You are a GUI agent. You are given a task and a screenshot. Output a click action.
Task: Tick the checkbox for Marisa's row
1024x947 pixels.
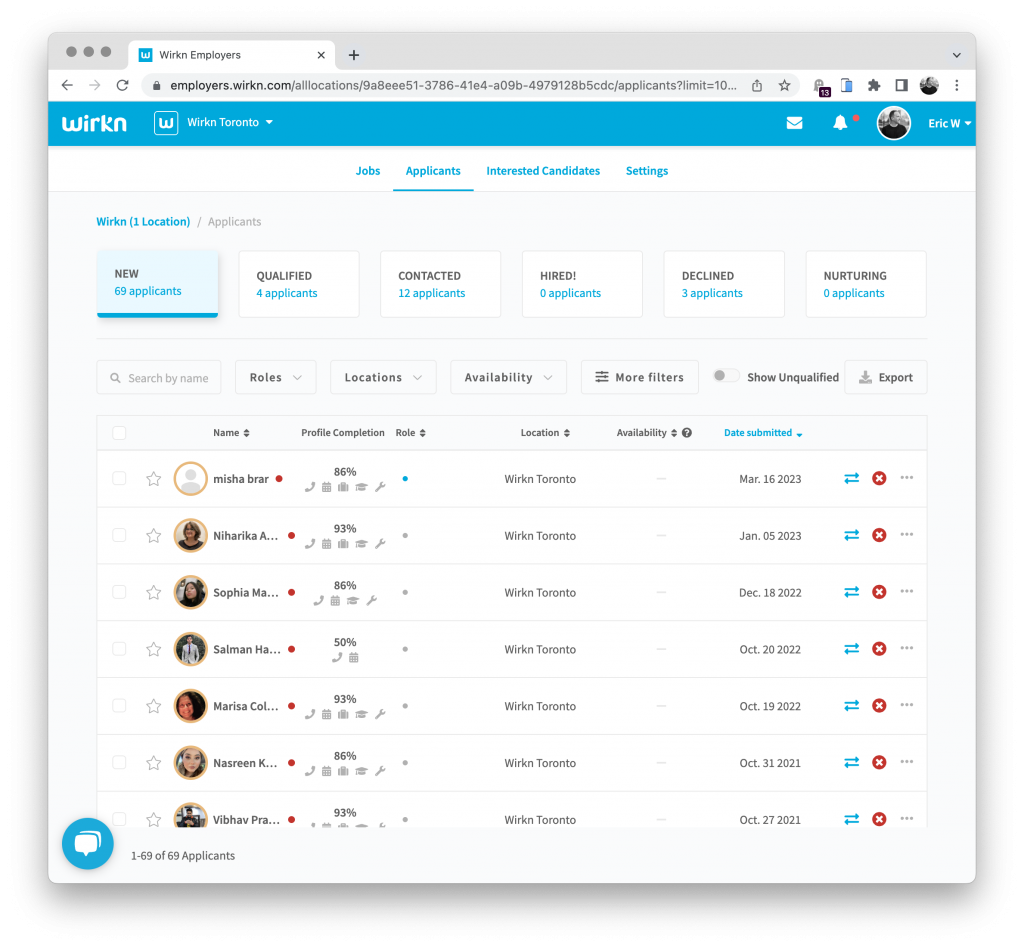tap(120, 706)
